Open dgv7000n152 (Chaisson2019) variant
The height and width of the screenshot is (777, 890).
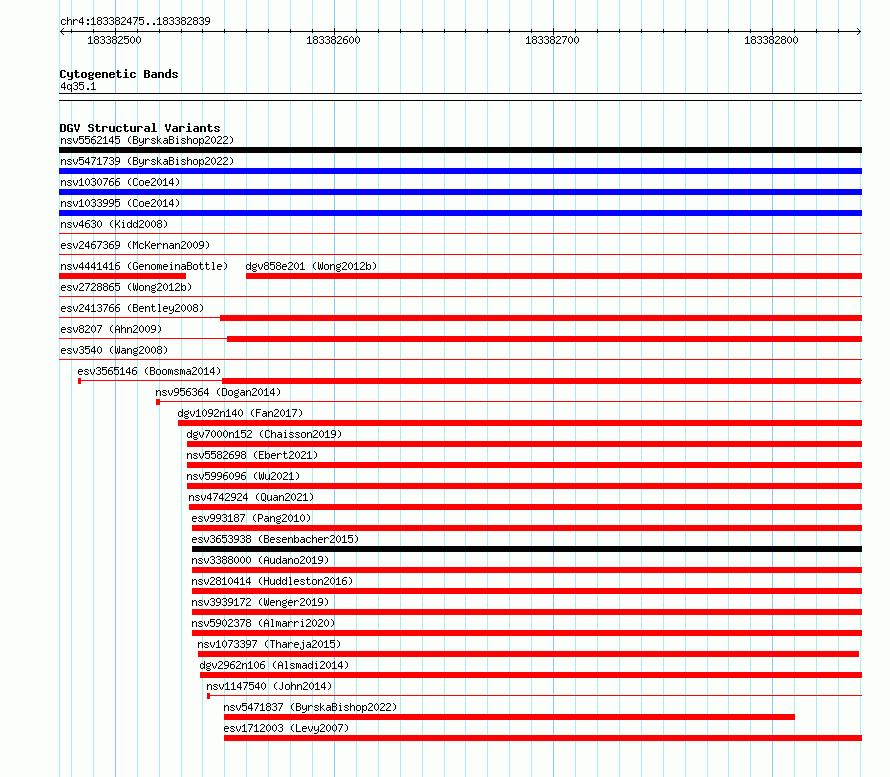coord(265,434)
